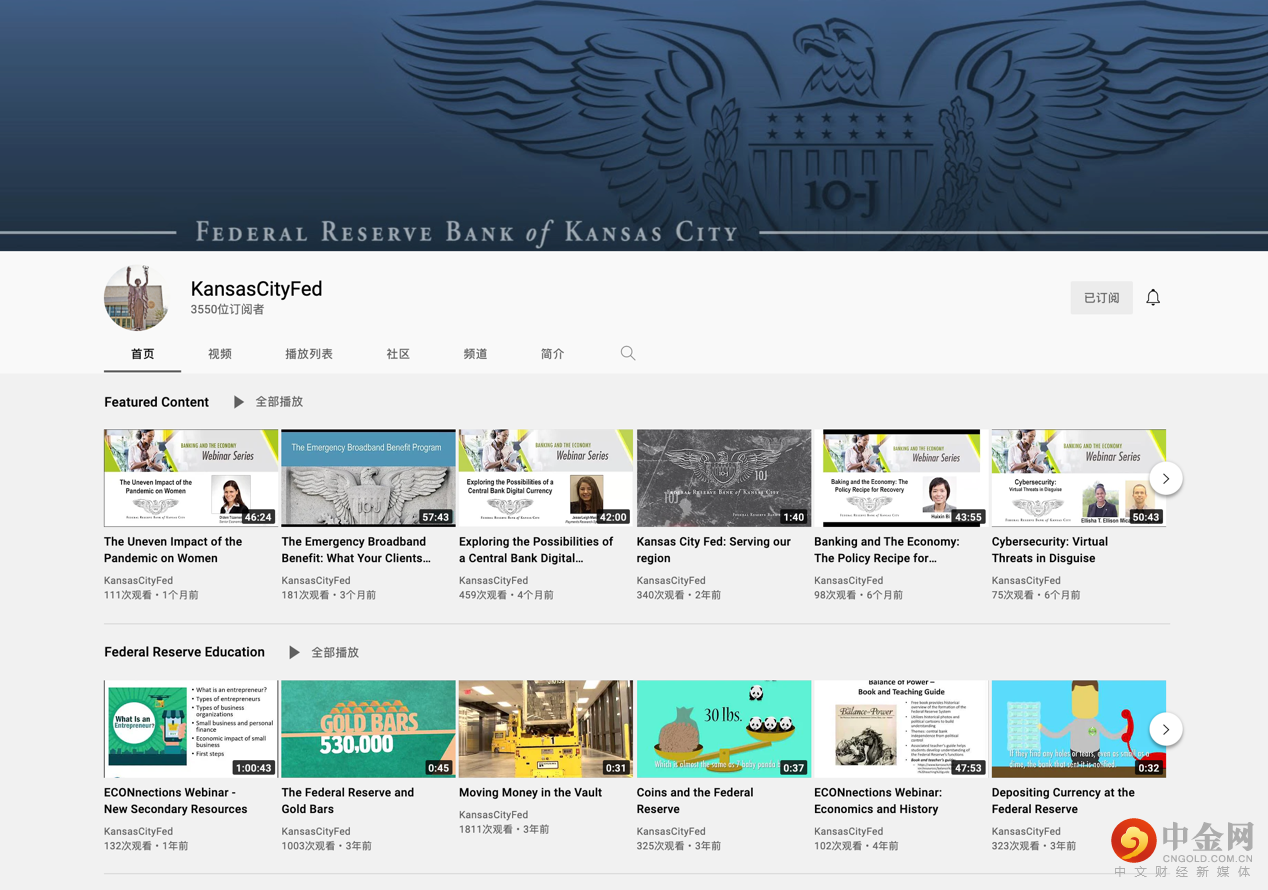
Task: Open the channel search magnifier icon
Action: tap(628, 353)
